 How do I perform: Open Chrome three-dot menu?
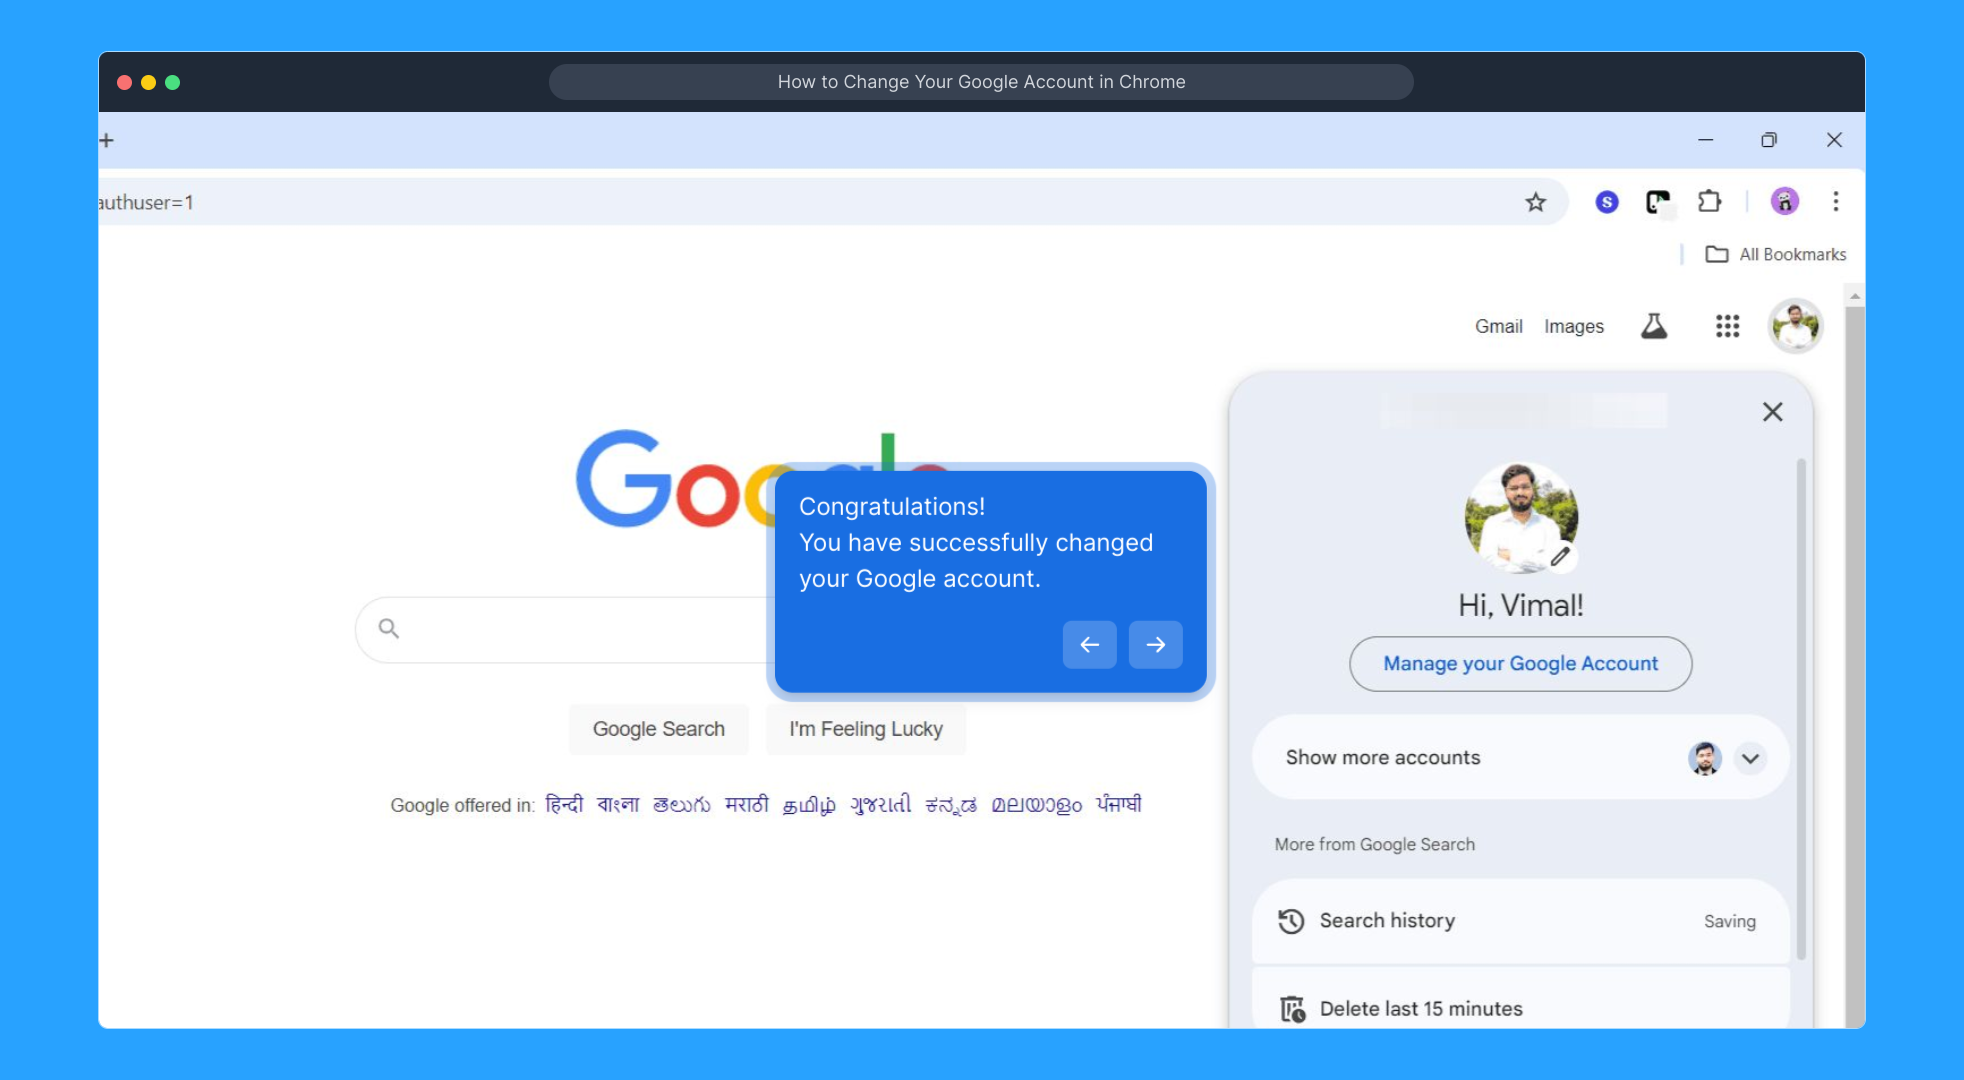point(1835,202)
